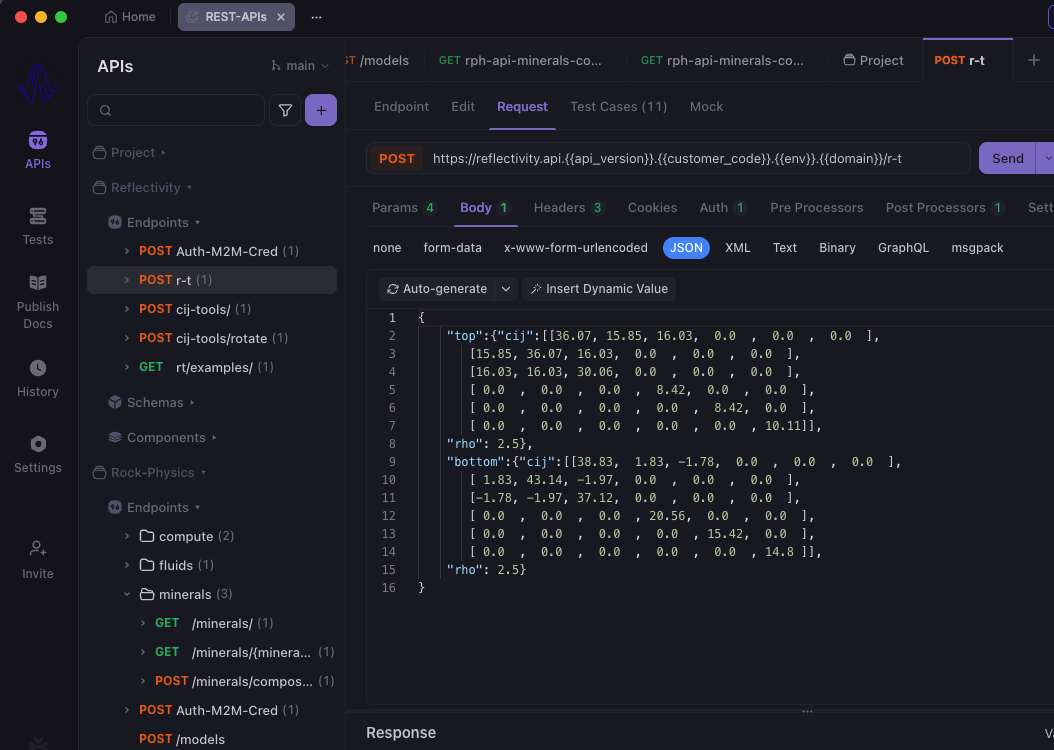
Task: Open Settings in left sidebar
Action: 38,454
